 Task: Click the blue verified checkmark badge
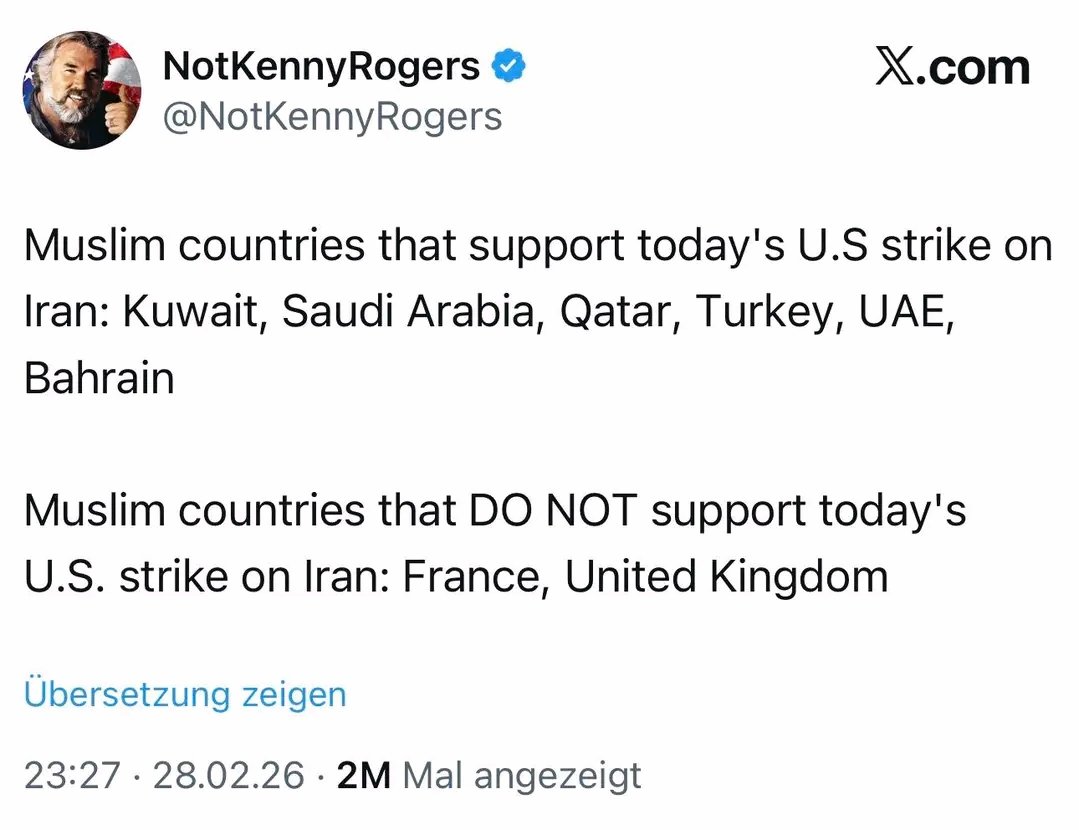[511, 67]
